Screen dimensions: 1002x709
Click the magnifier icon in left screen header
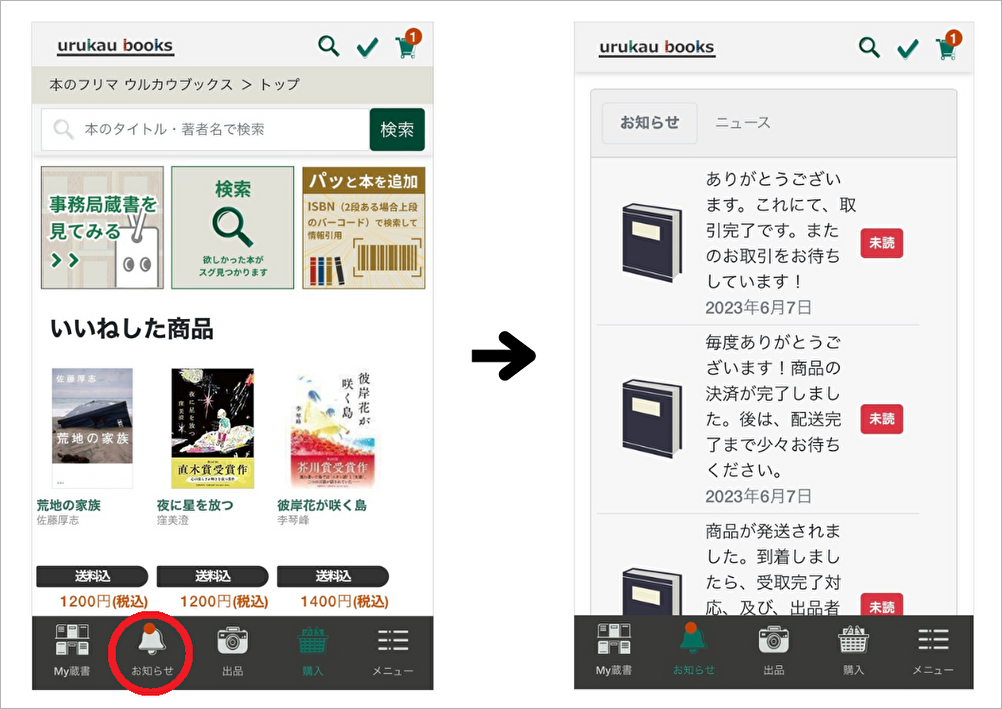(328, 46)
